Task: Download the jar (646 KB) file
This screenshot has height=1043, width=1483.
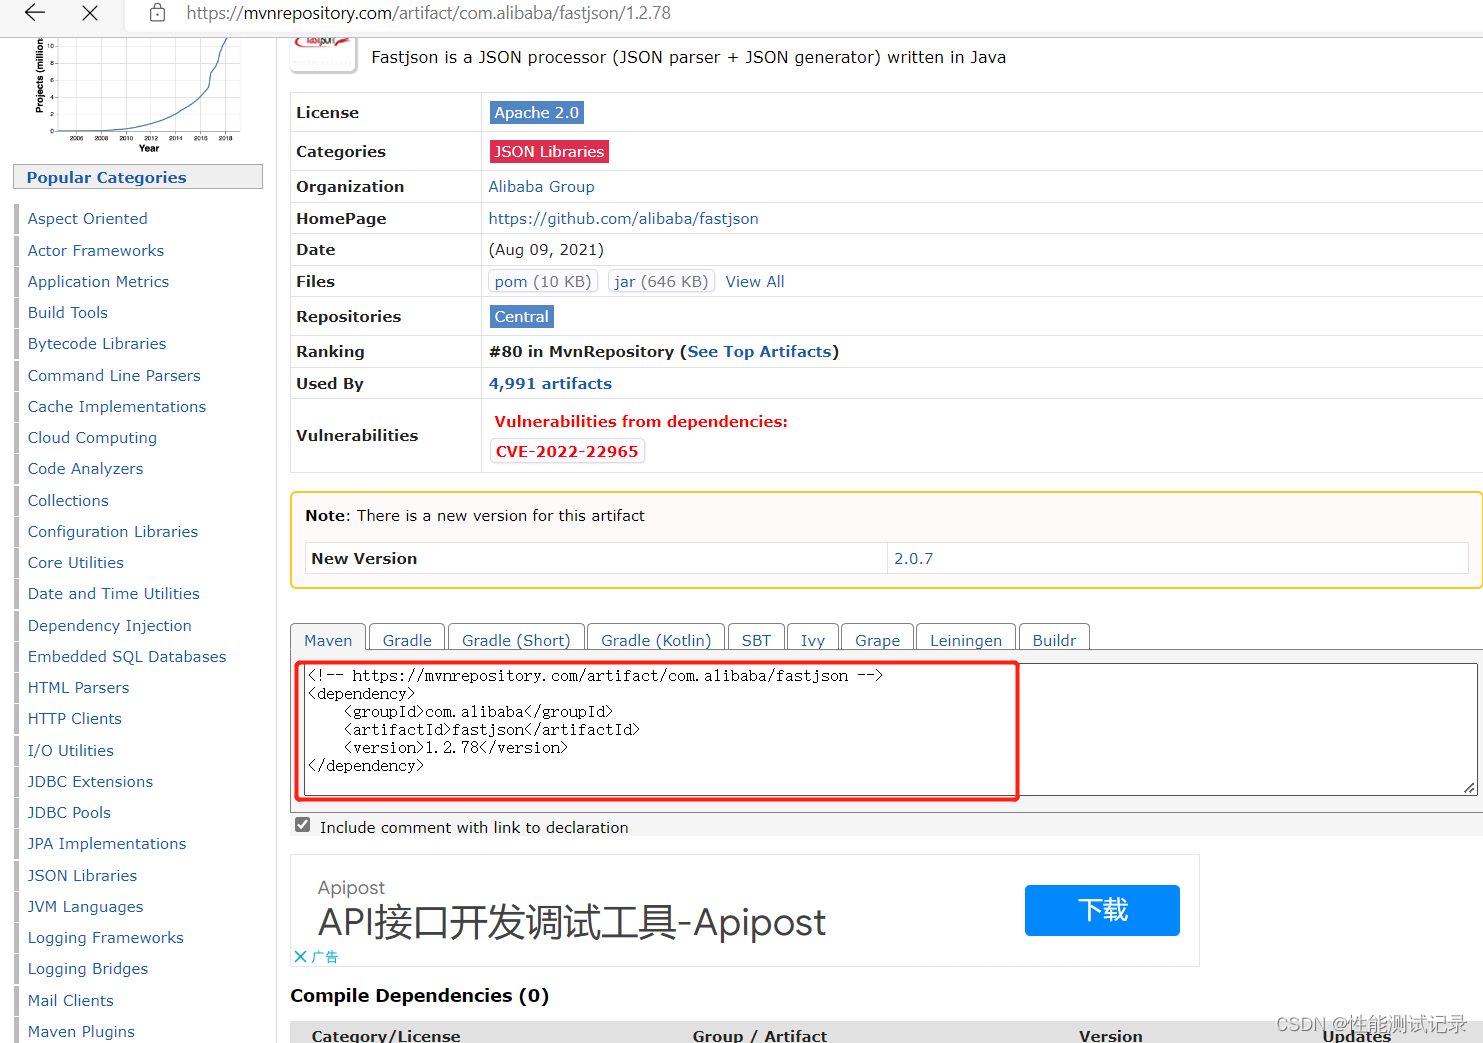Action: (x=661, y=282)
